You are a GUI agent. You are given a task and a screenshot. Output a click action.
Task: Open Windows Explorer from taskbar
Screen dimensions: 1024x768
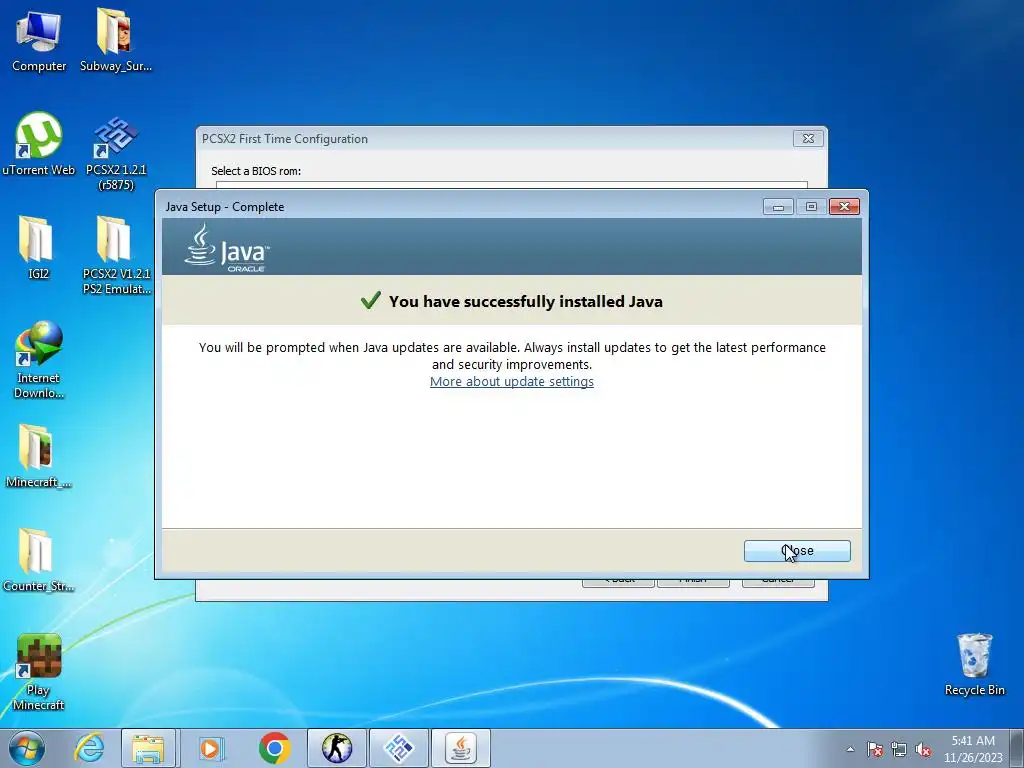(x=148, y=748)
